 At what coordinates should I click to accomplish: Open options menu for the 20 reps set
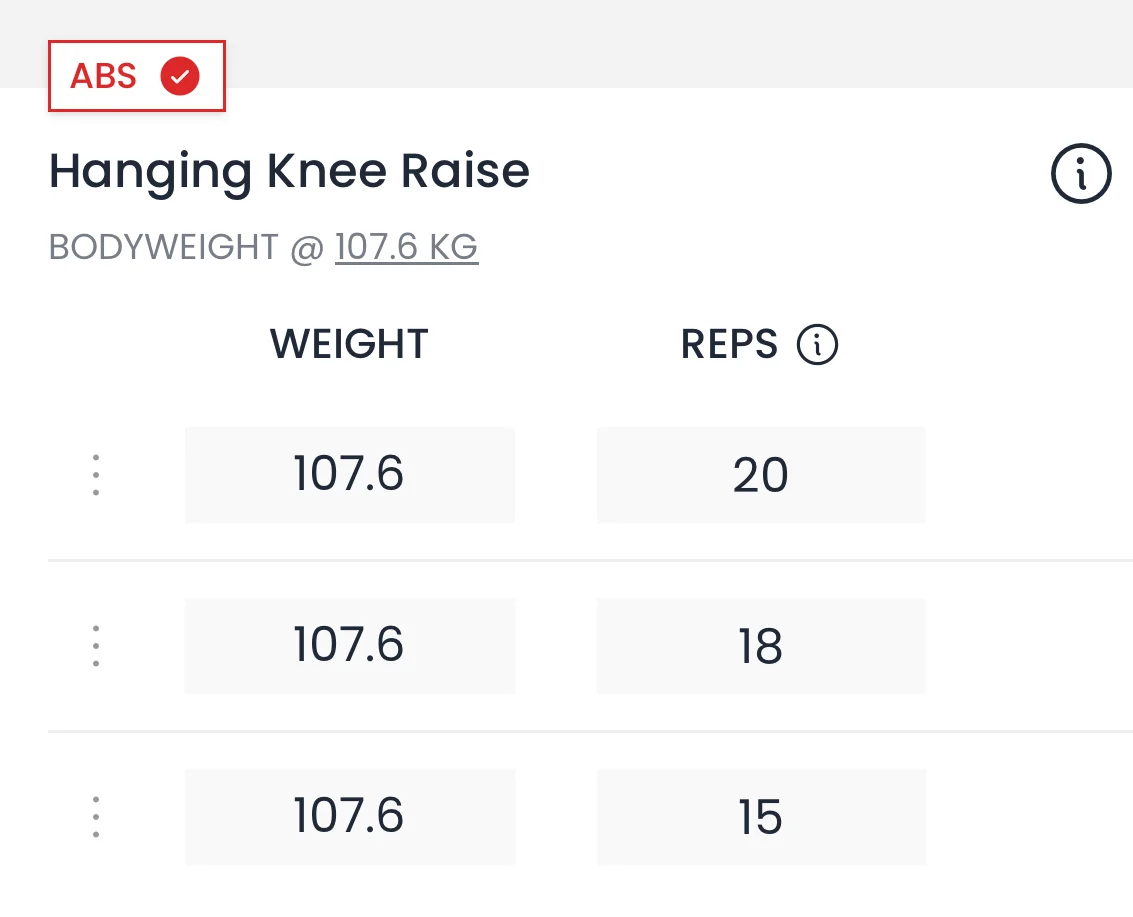coord(96,475)
